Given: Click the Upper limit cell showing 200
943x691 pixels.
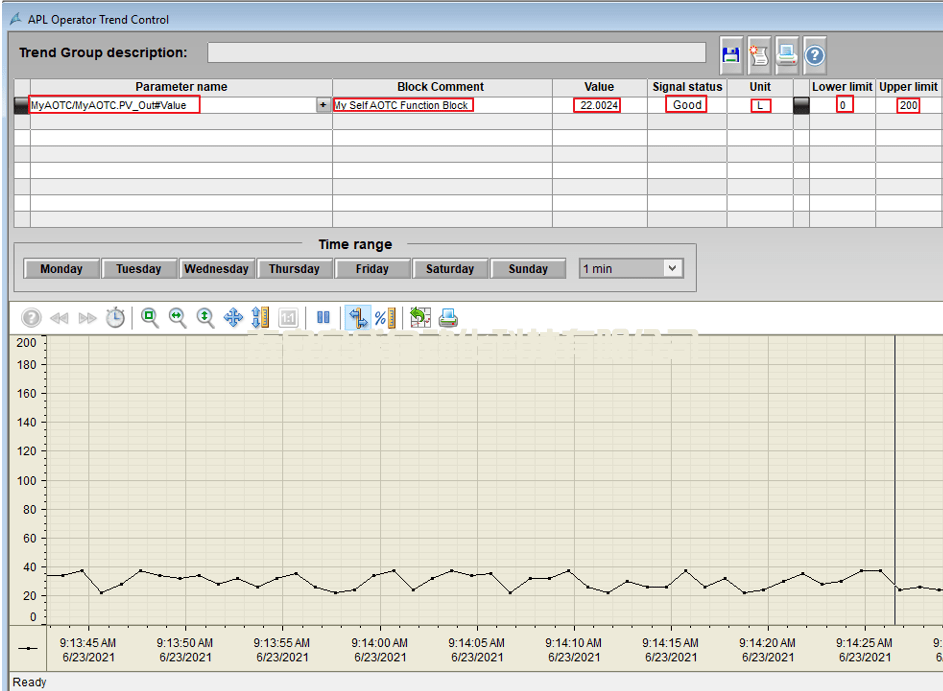Looking at the screenshot, I should (x=908, y=105).
